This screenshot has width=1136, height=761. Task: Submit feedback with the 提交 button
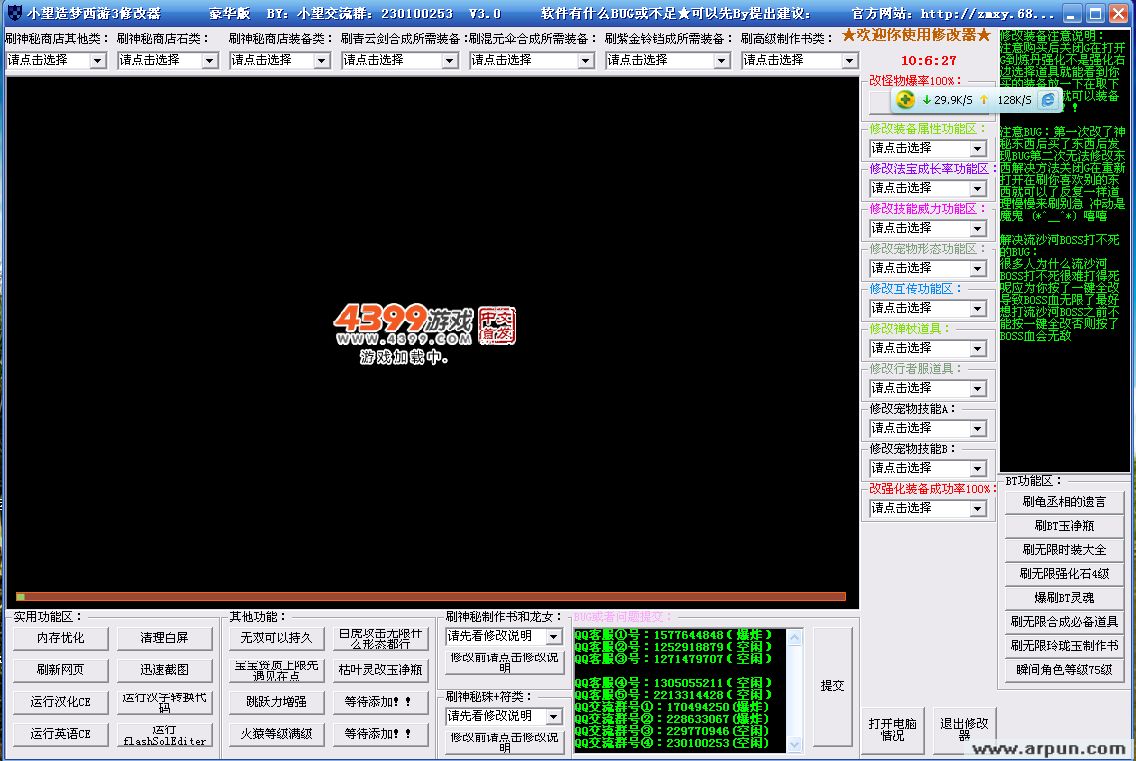point(832,686)
